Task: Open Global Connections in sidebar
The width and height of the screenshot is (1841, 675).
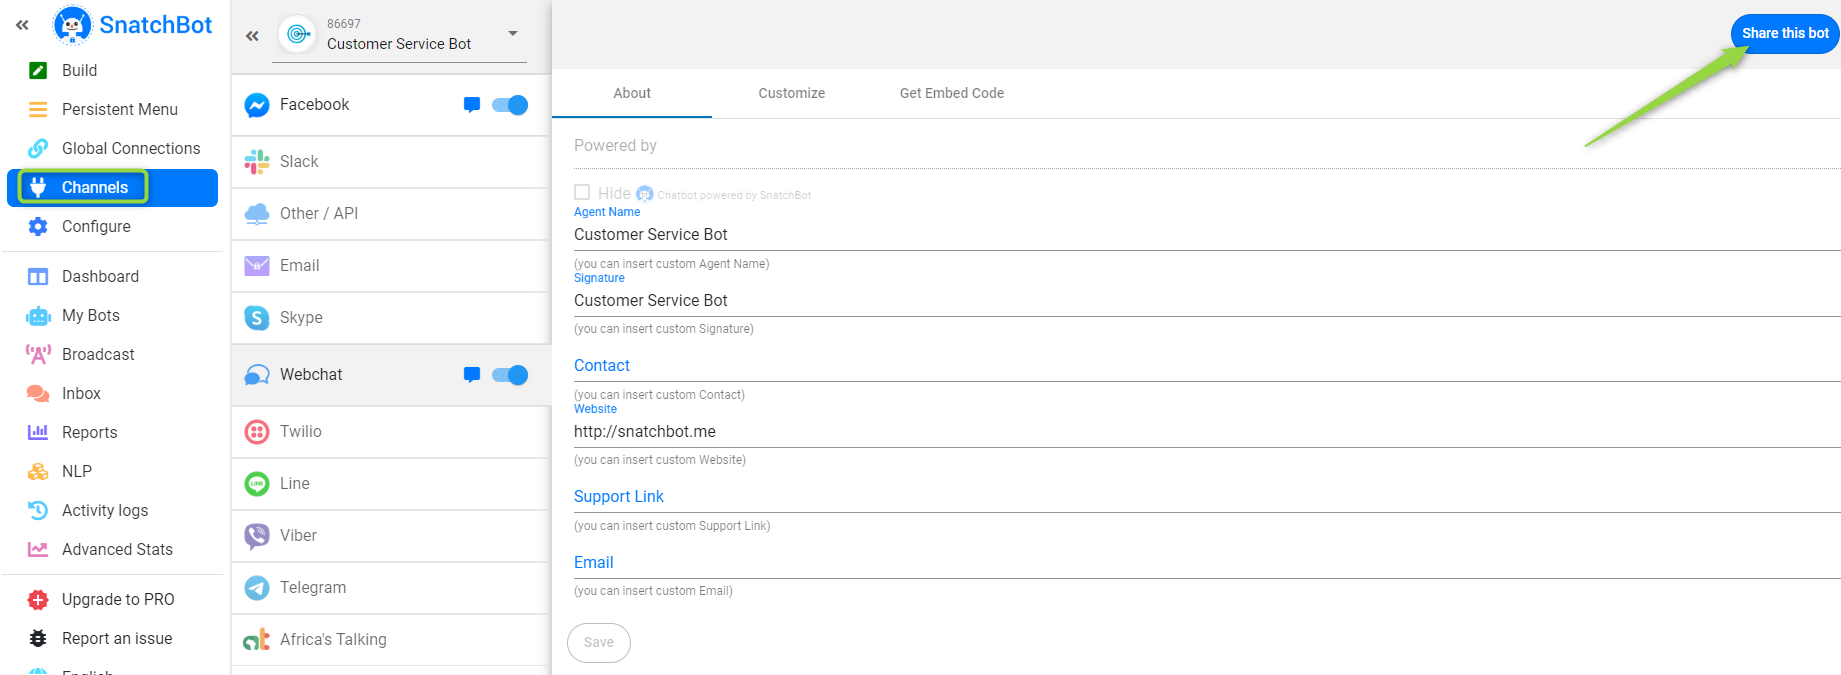Action: click(130, 148)
